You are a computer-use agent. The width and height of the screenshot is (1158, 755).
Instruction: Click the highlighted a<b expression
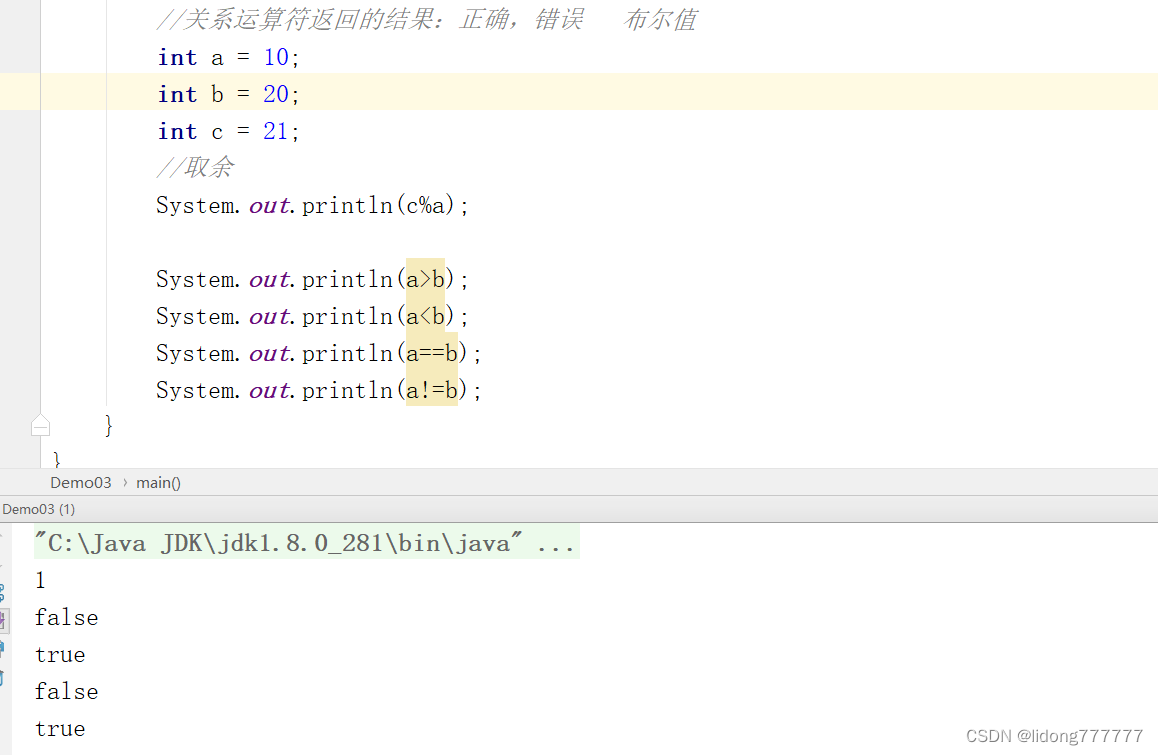point(425,315)
